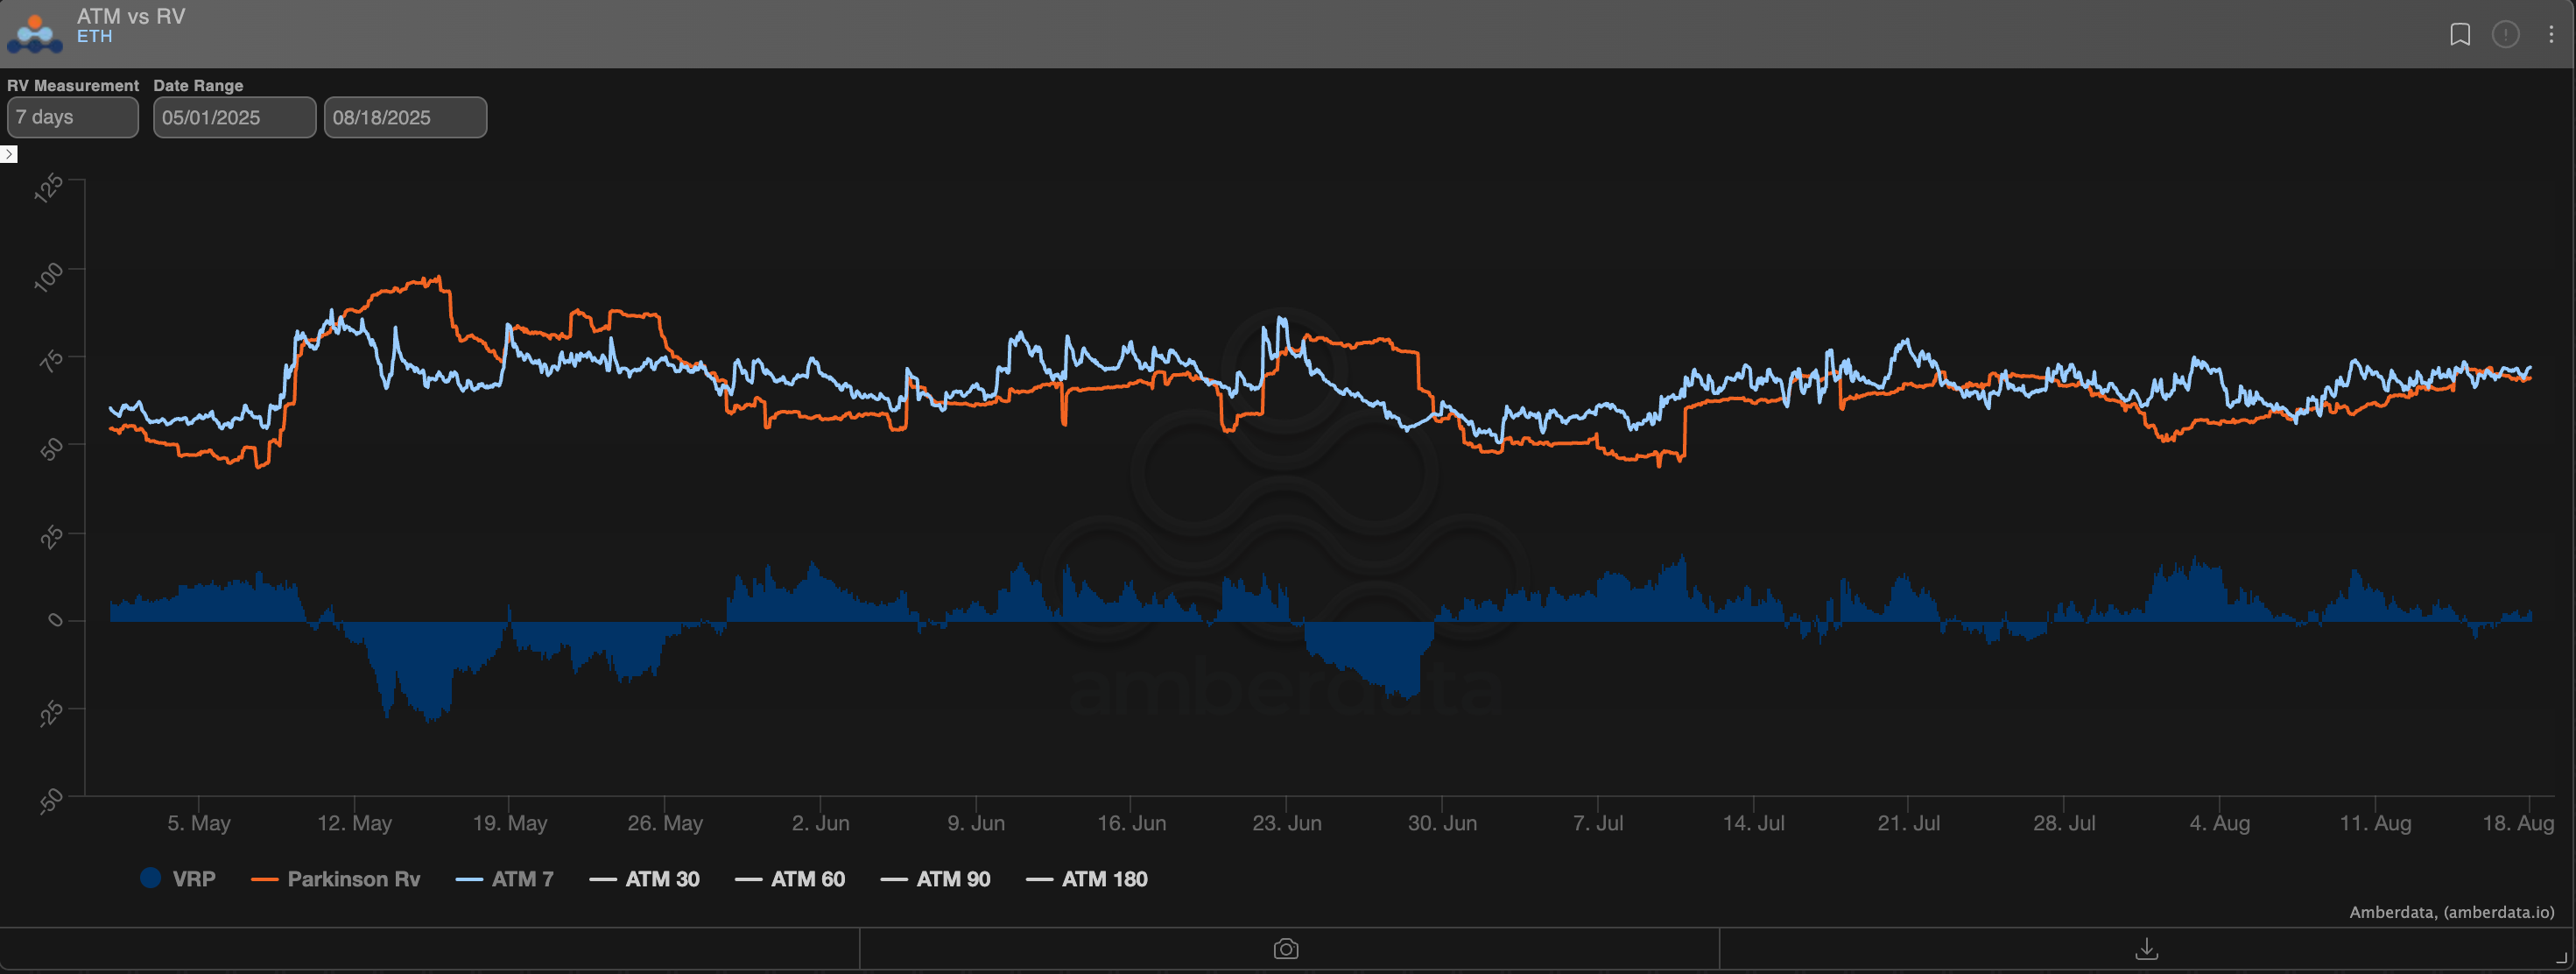Show the ATM 30 series
The height and width of the screenshot is (974, 2576).
pyautogui.click(x=662, y=879)
